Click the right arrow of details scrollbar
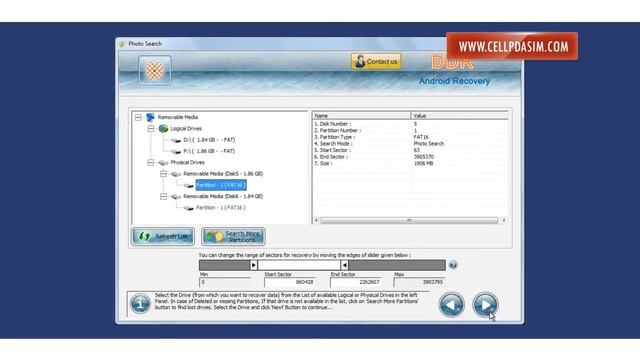Screen dimensions: 640x360 (x=504, y=220)
